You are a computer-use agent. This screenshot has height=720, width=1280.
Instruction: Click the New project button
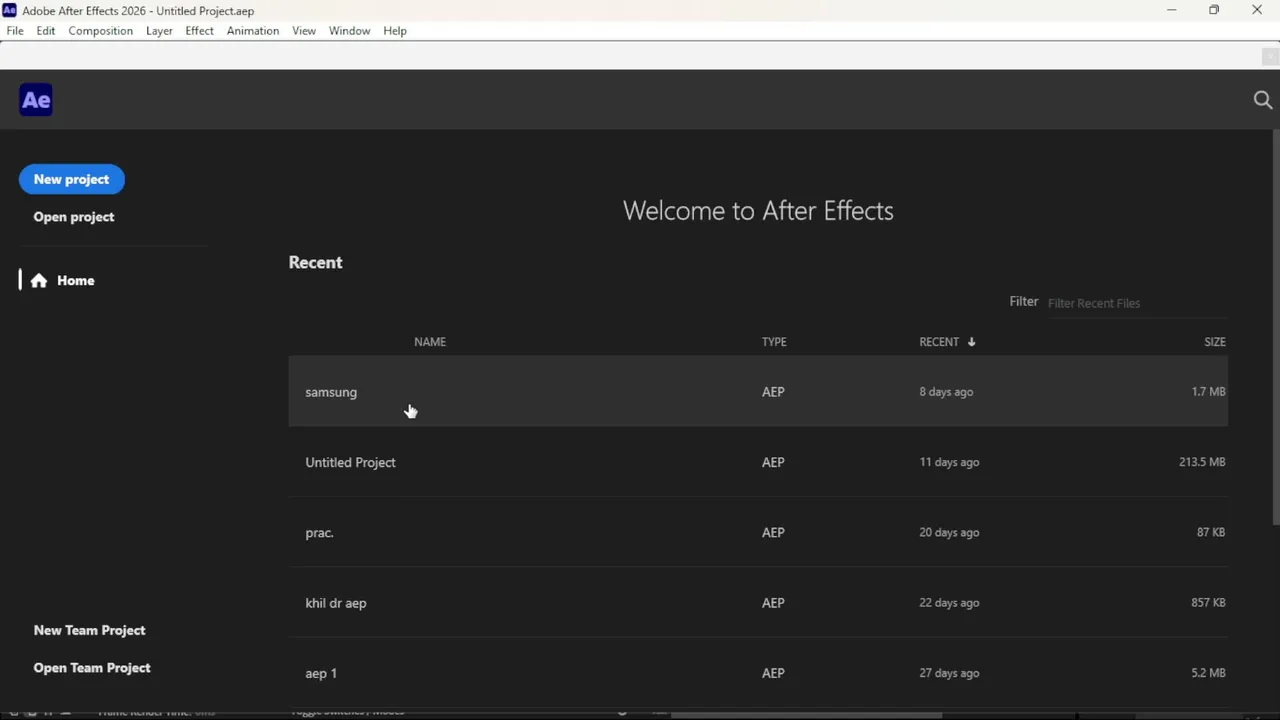click(72, 179)
